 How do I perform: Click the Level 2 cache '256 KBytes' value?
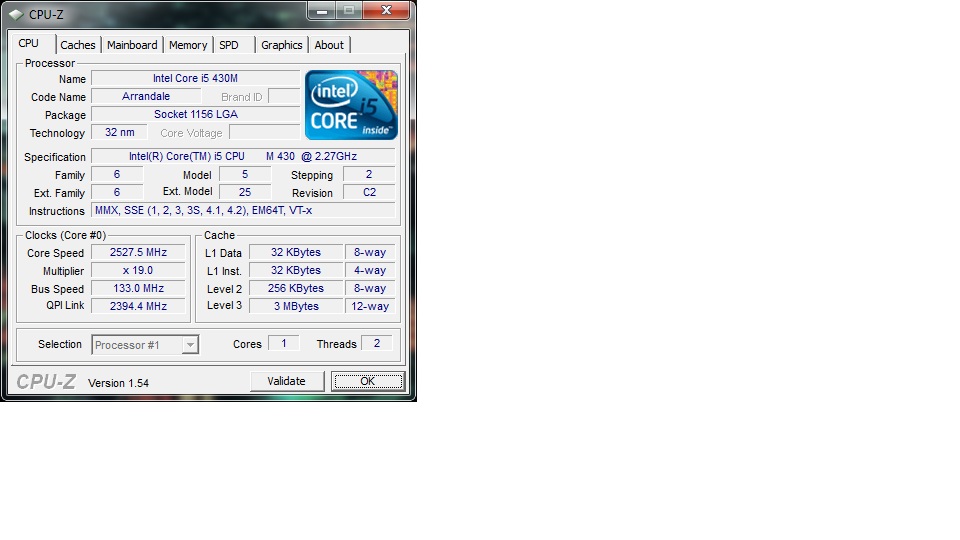296,288
